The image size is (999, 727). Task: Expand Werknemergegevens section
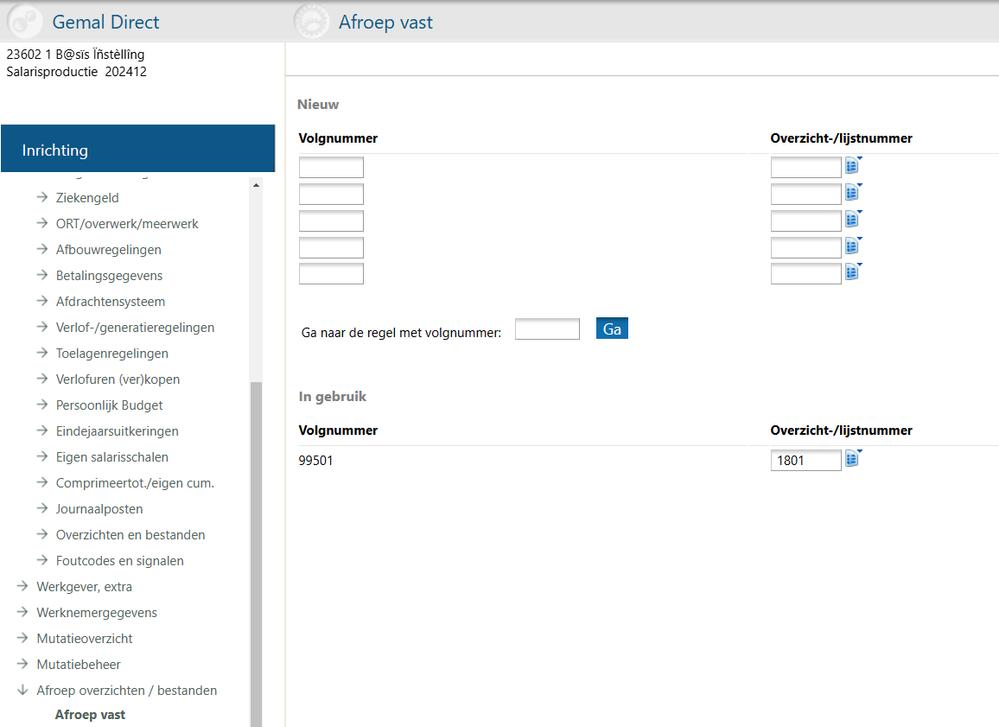click(97, 613)
